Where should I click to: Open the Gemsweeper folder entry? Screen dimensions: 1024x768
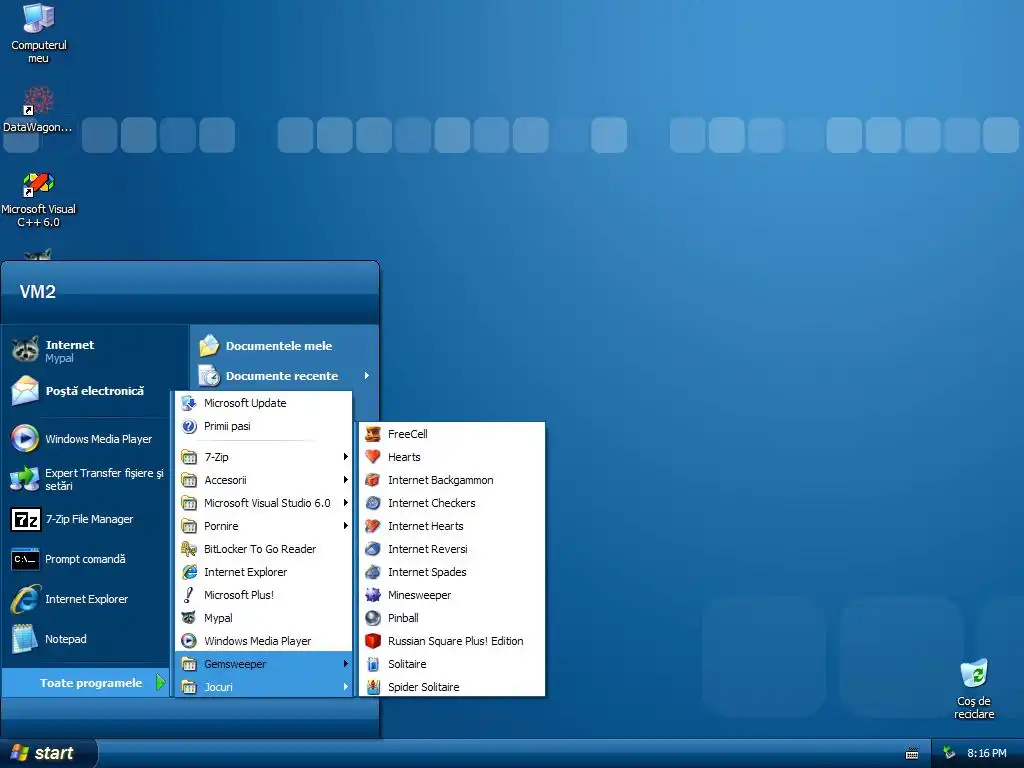[264, 664]
